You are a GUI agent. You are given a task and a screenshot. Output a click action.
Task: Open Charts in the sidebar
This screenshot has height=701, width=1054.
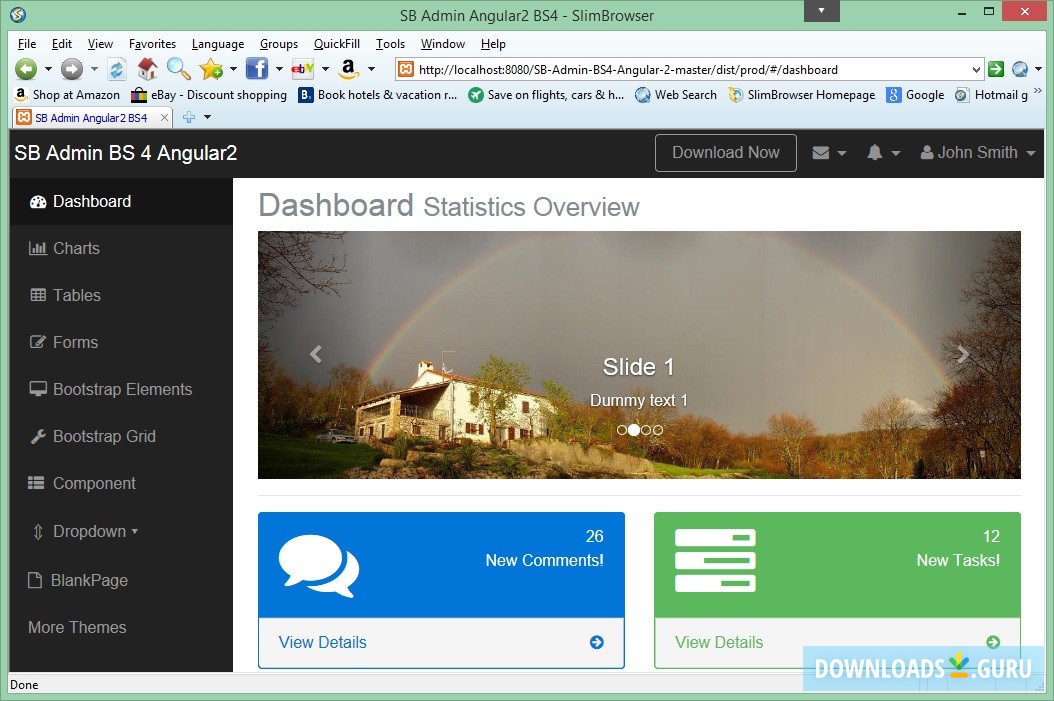(x=121, y=249)
